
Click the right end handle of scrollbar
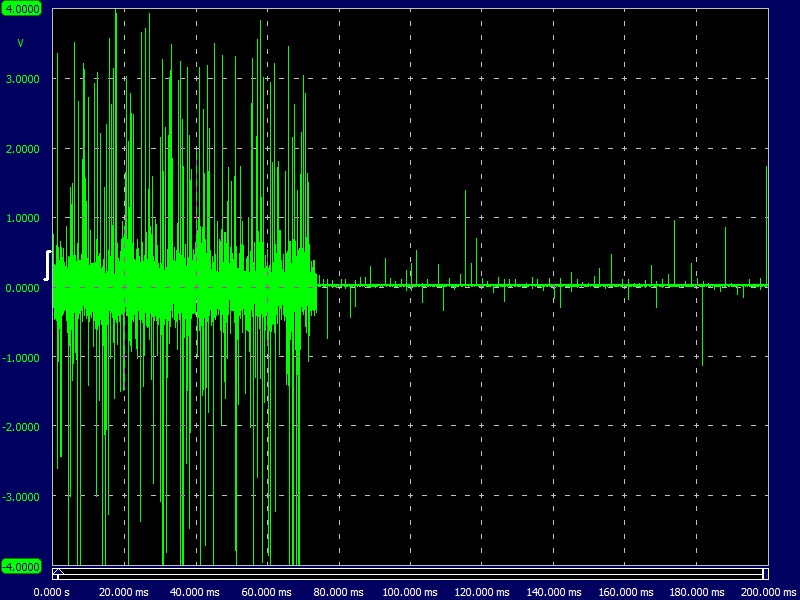pyautogui.click(x=765, y=574)
